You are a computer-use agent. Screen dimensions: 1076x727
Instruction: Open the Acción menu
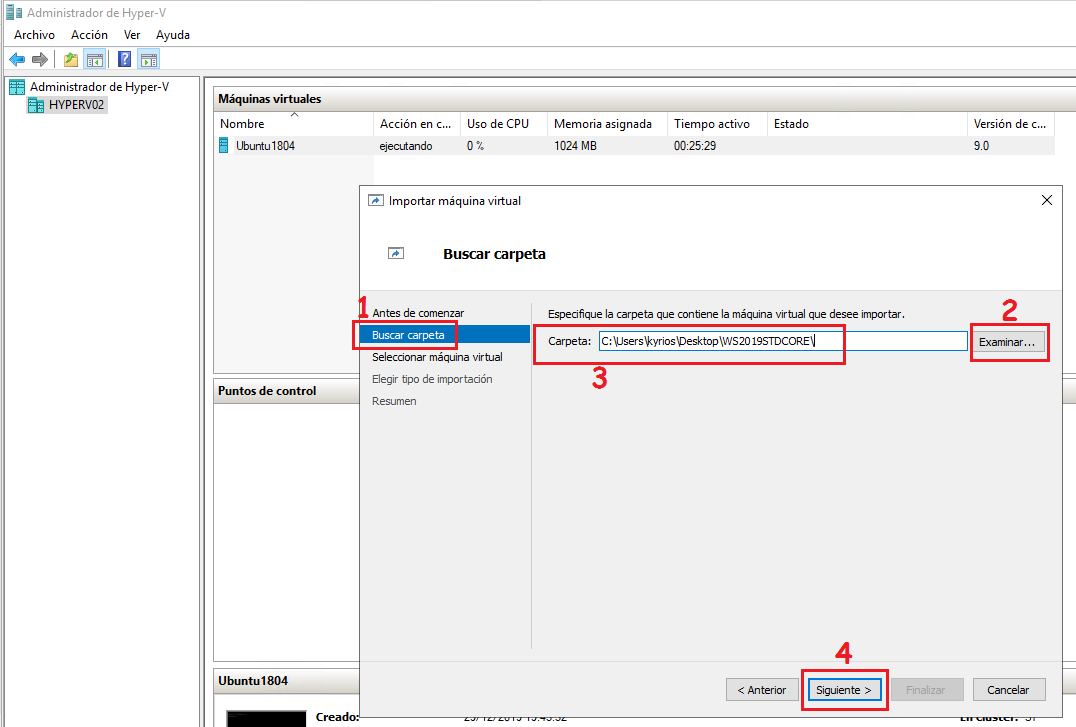89,34
